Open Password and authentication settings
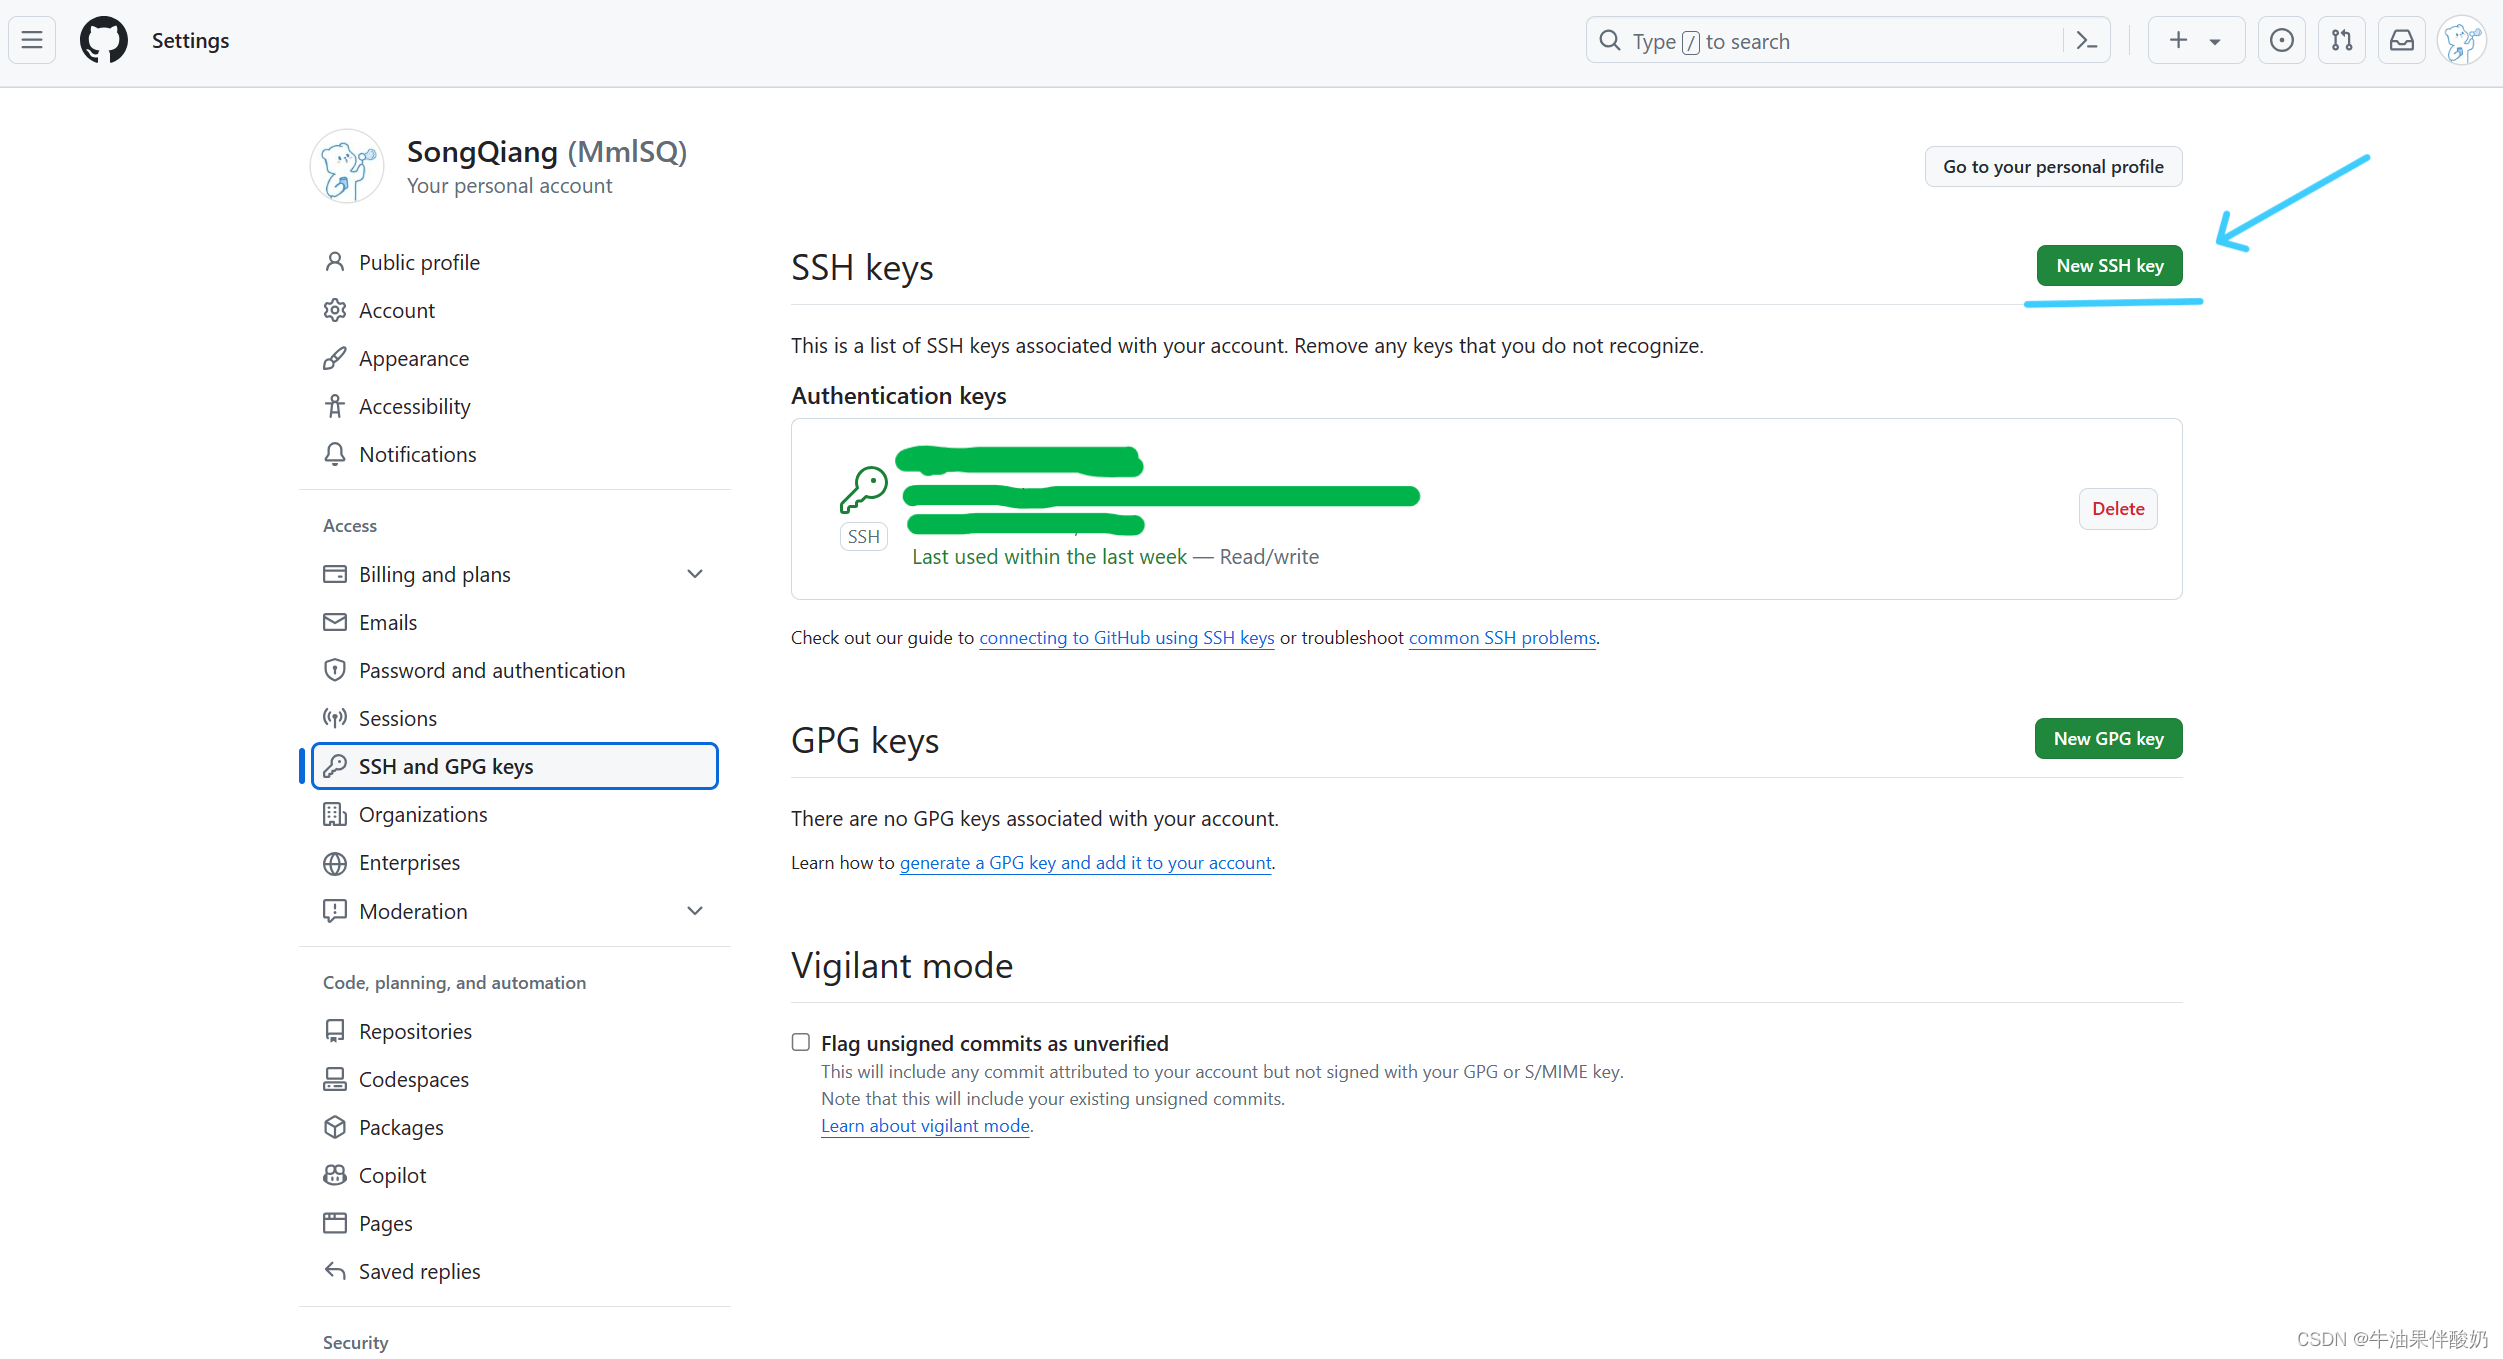This screenshot has width=2503, height=1359. pyautogui.click(x=491, y=670)
